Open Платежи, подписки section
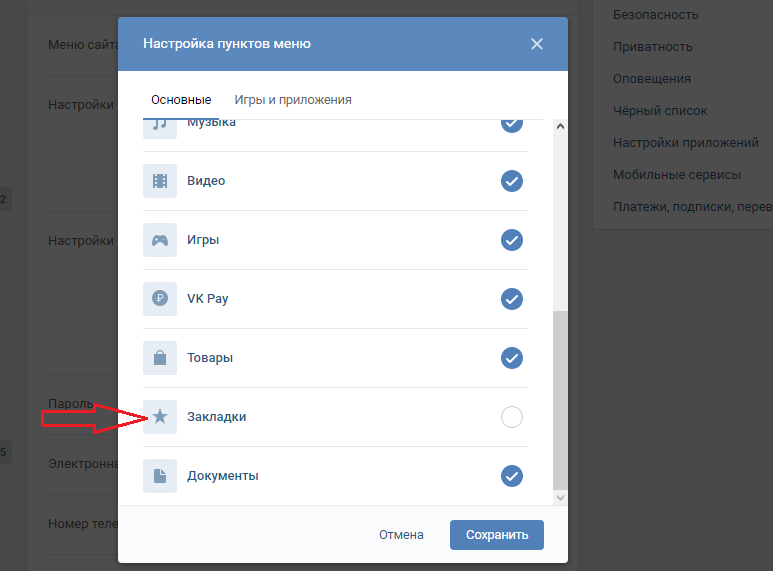Image resolution: width=773 pixels, height=571 pixels. click(x=693, y=207)
